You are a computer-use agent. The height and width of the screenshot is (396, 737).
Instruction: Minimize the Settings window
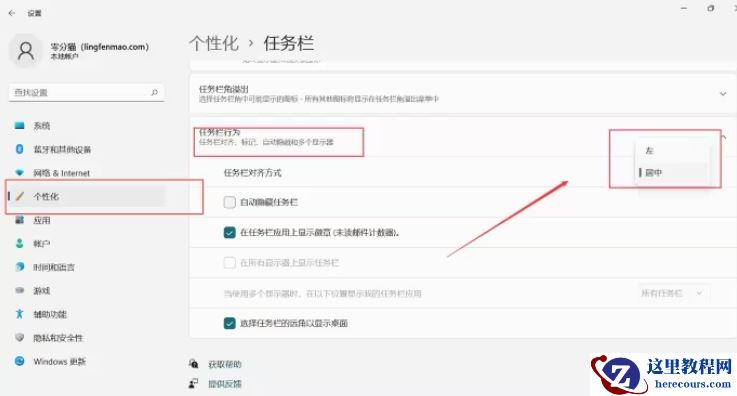point(684,8)
